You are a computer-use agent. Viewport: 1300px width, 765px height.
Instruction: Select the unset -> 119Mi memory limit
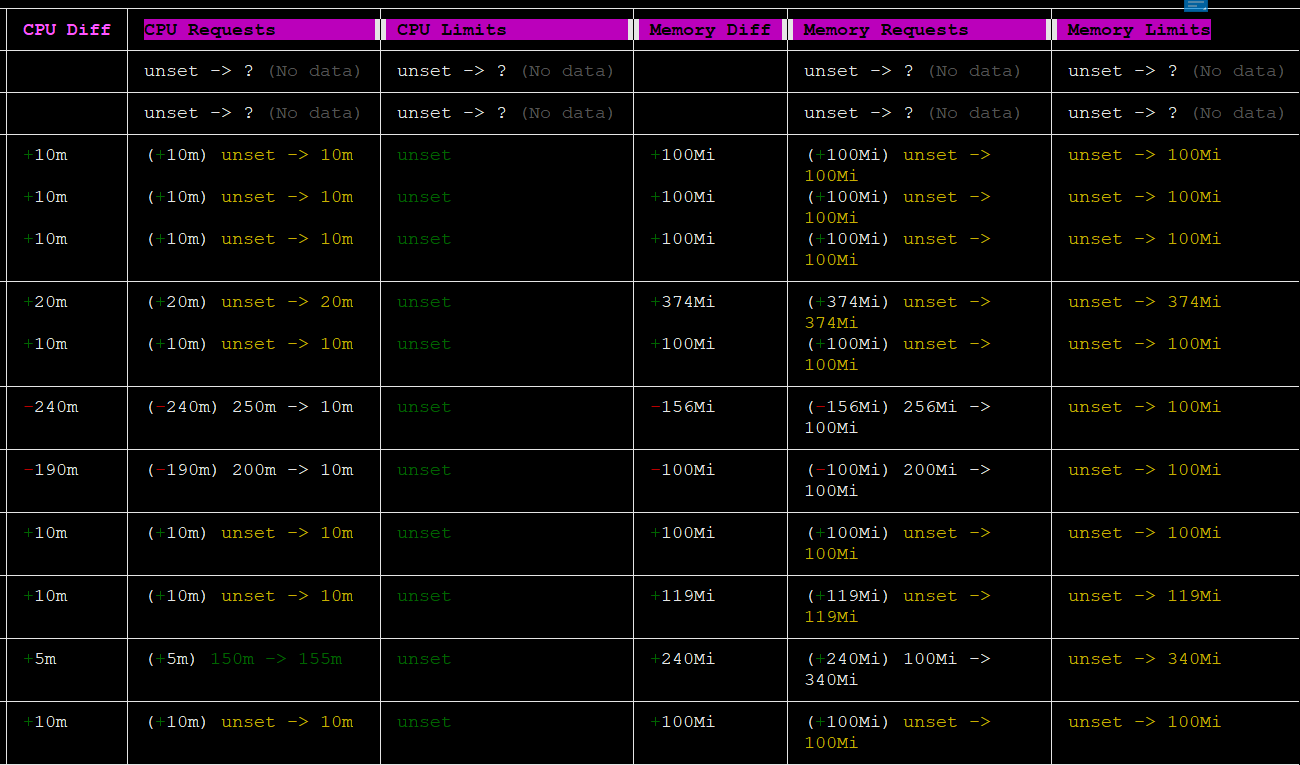click(x=1144, y=596)
